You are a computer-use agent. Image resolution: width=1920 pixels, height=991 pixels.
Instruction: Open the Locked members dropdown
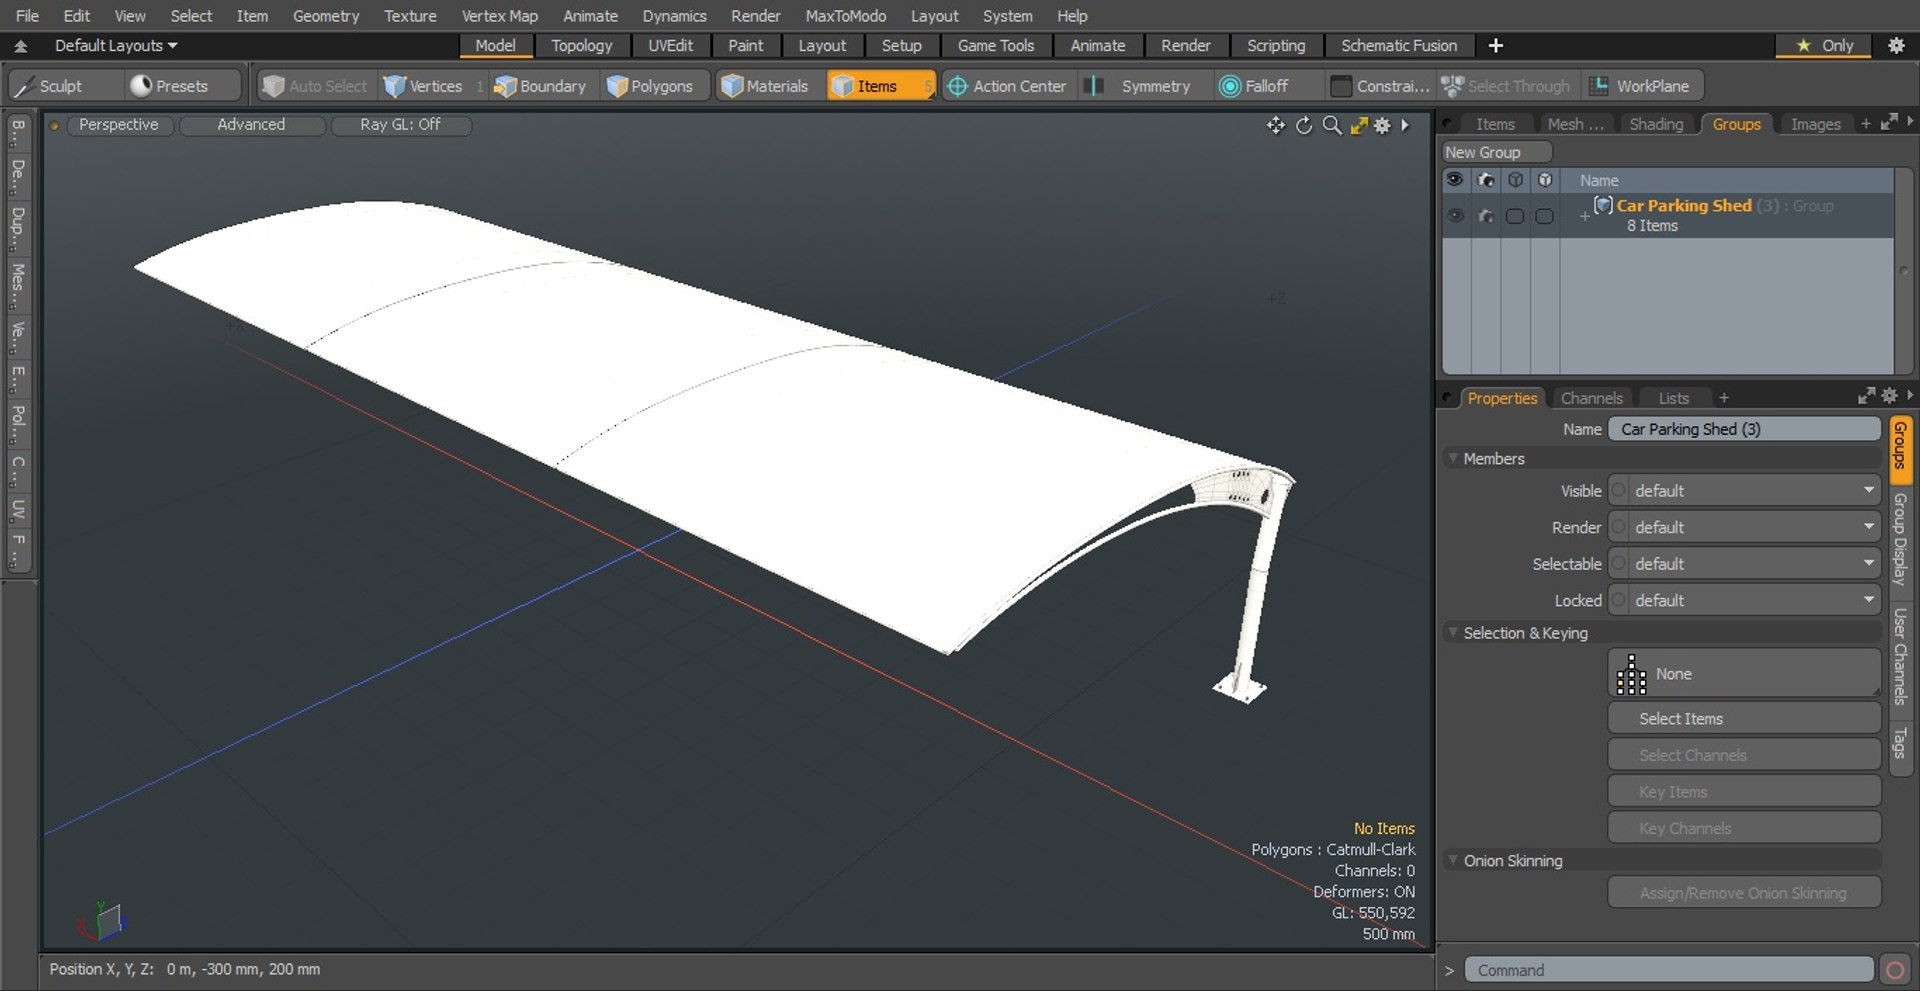pyautogui.click(x=1744, y=600)
